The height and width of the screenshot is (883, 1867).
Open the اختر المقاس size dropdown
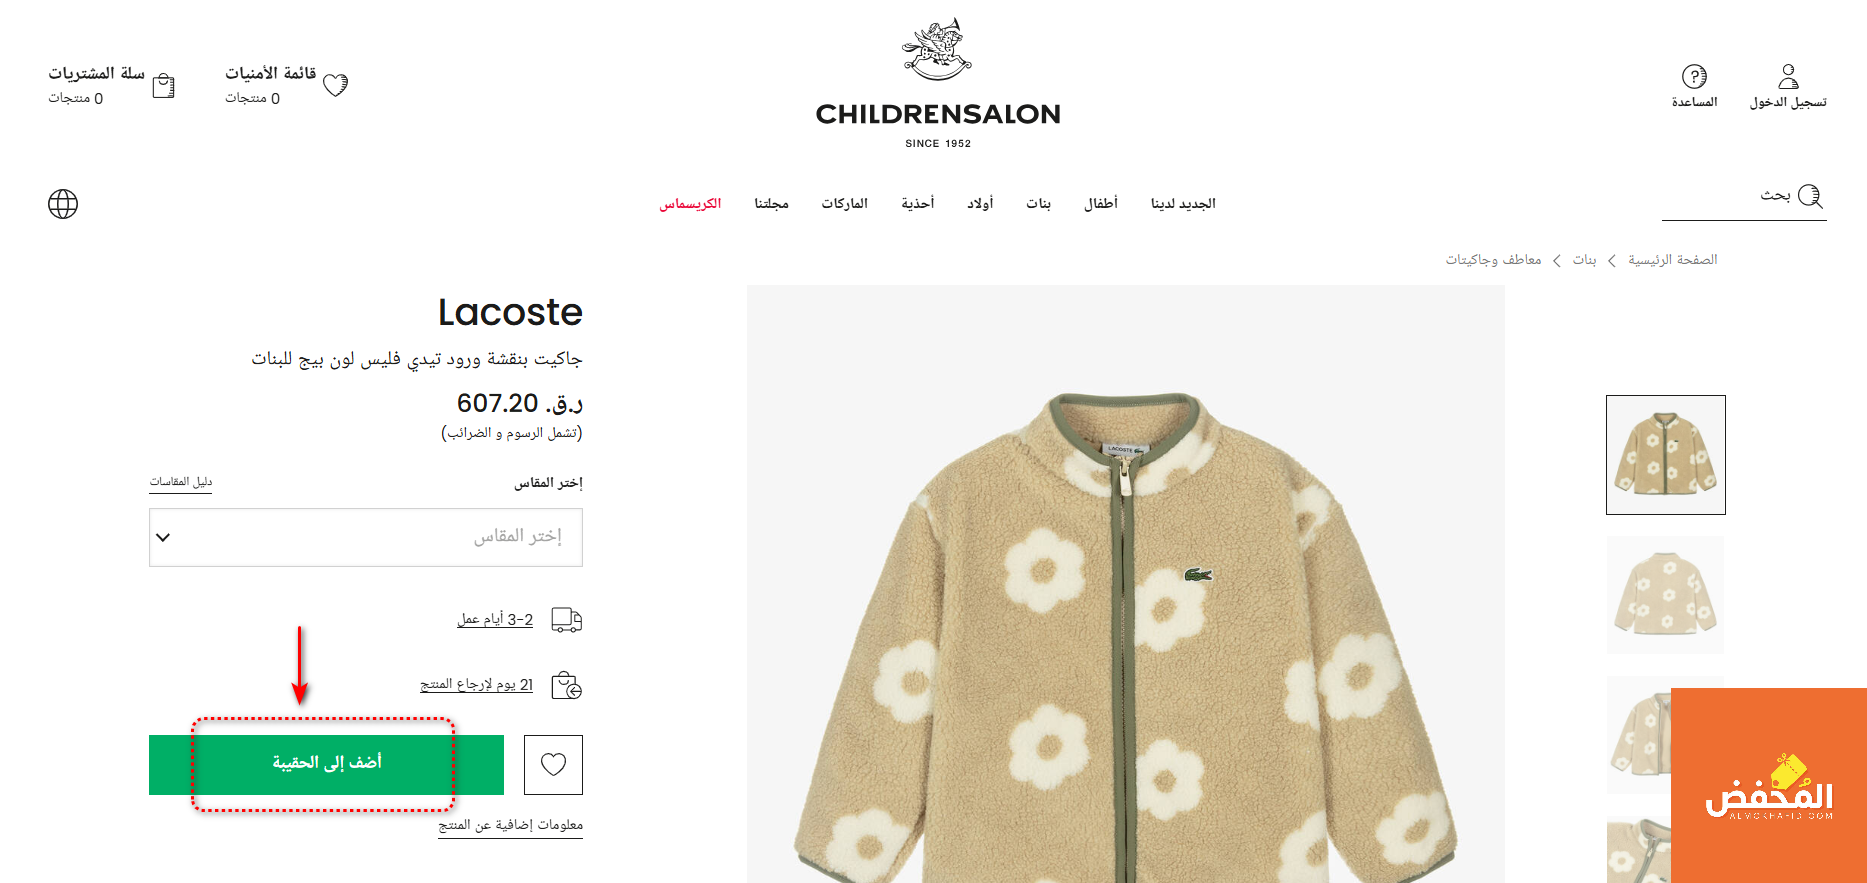tap(366, 537)
